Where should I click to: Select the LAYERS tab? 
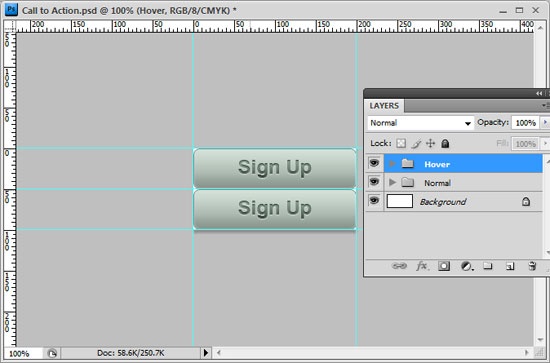tap(384, 106)
